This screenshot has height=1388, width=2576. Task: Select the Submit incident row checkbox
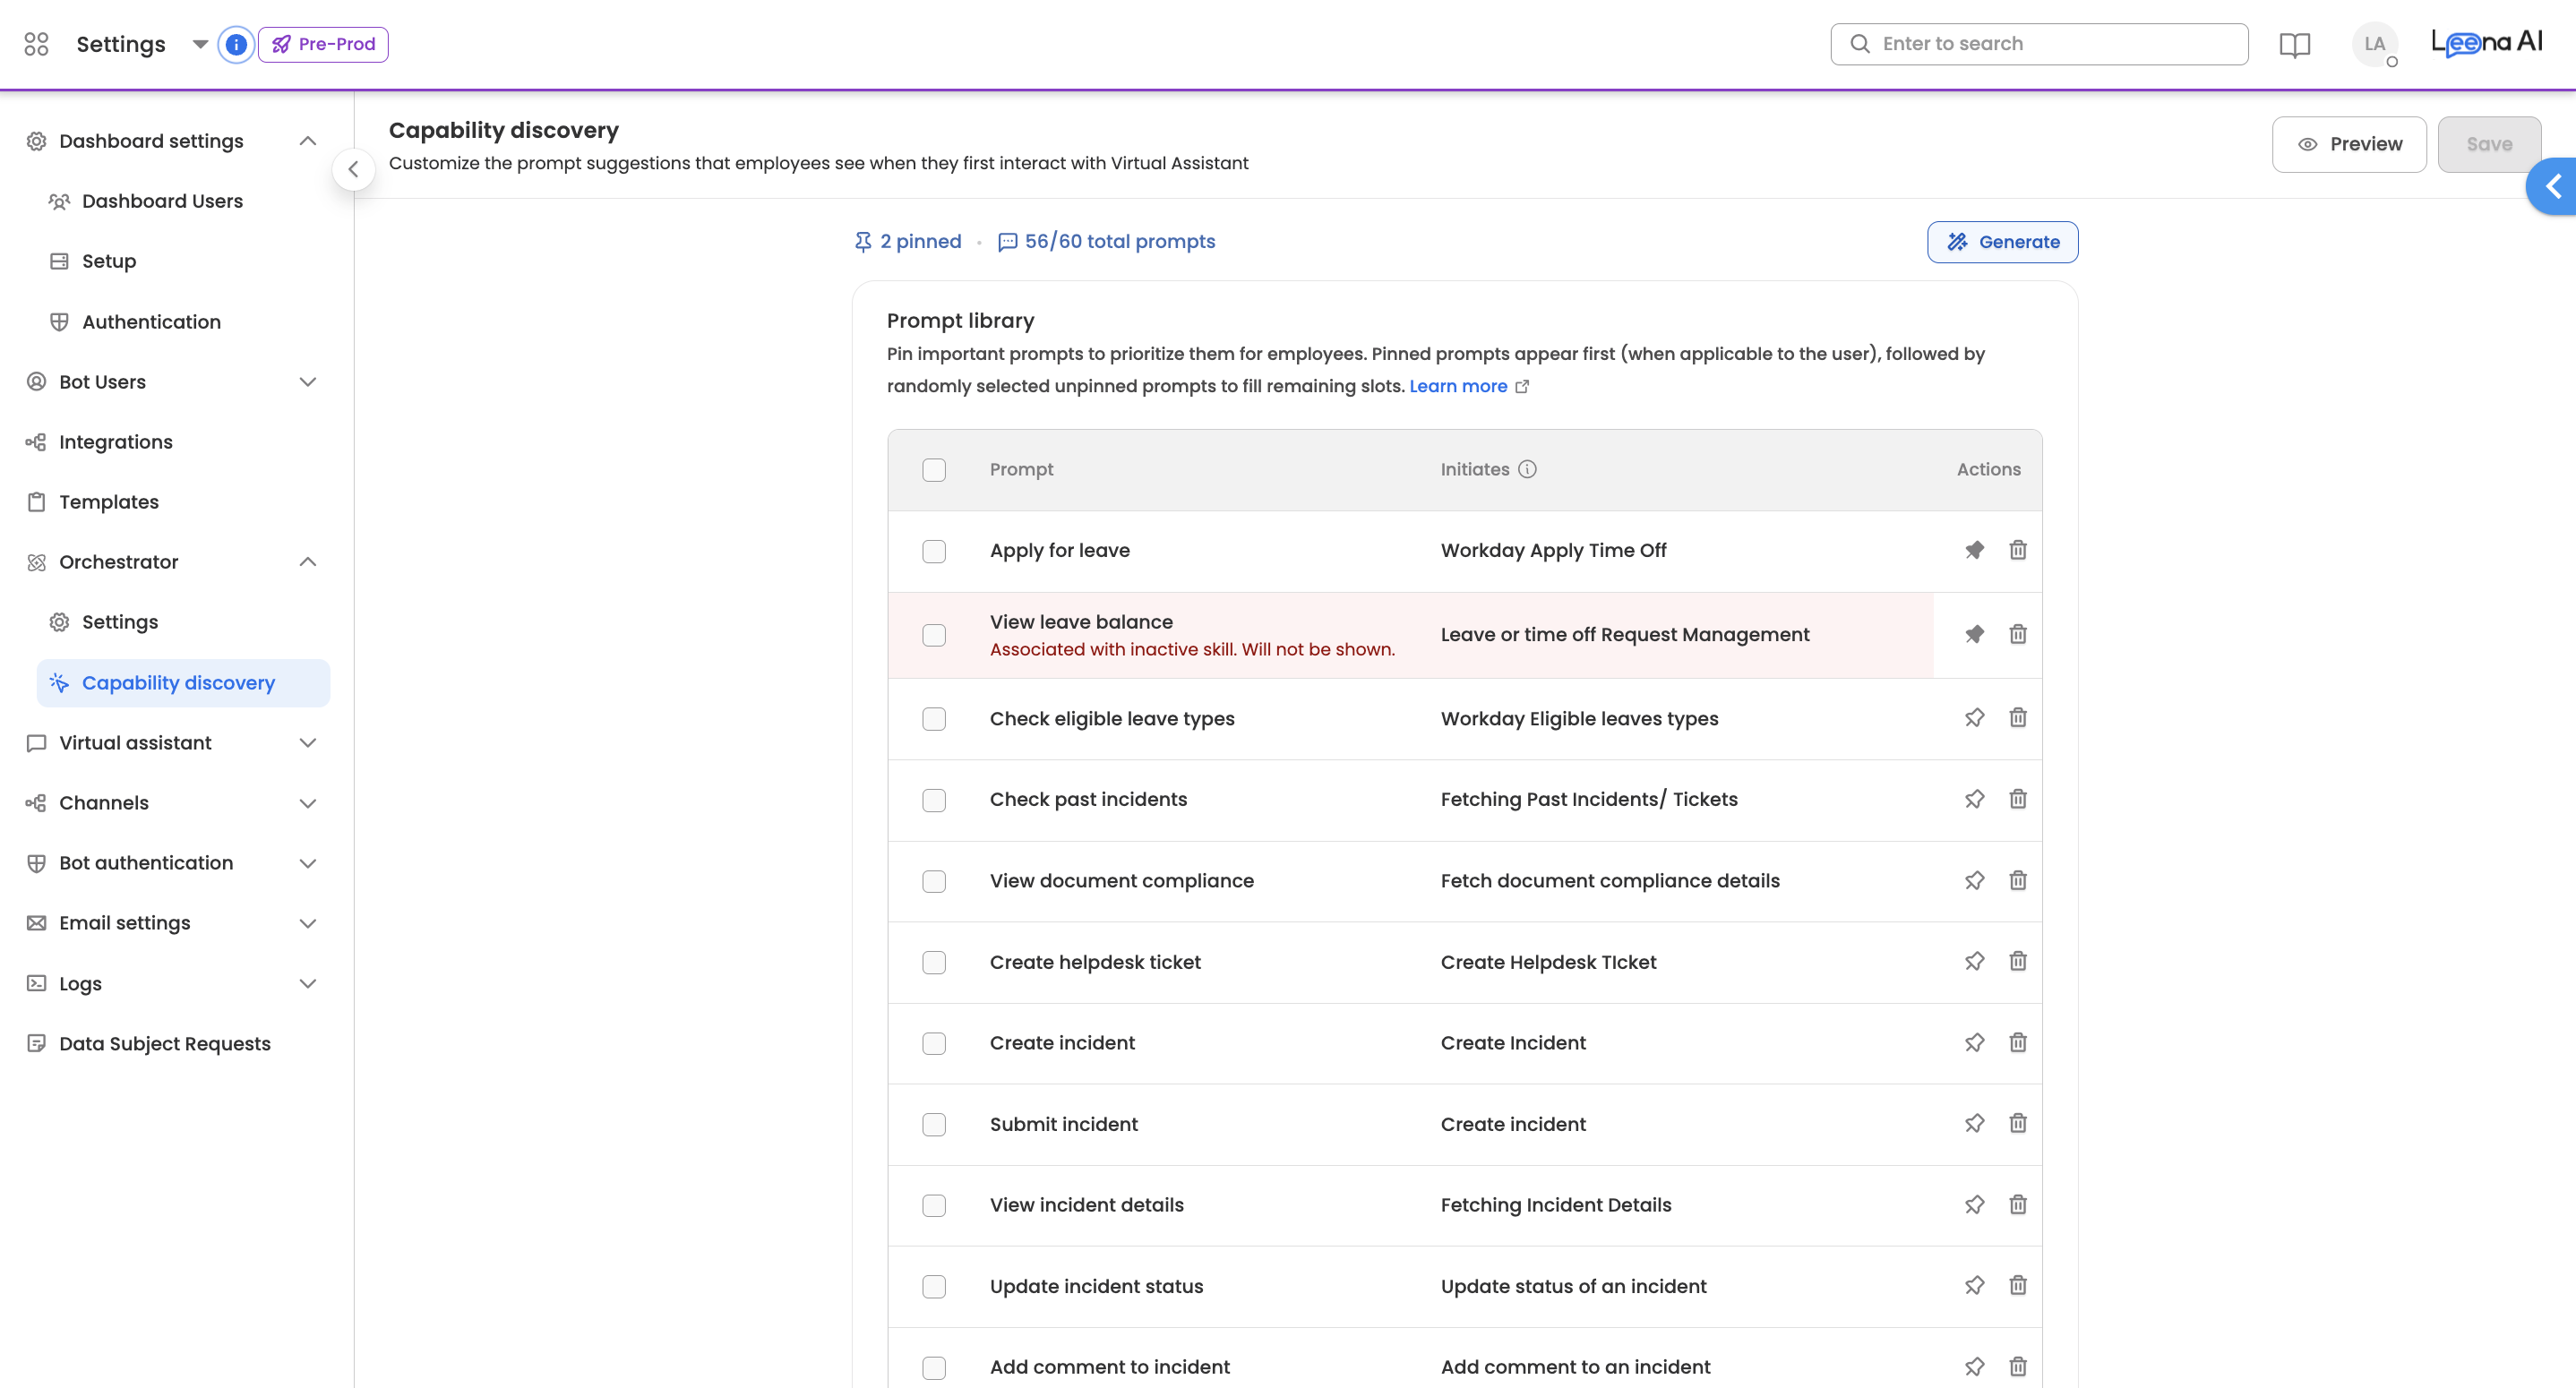click(933, 1124)
